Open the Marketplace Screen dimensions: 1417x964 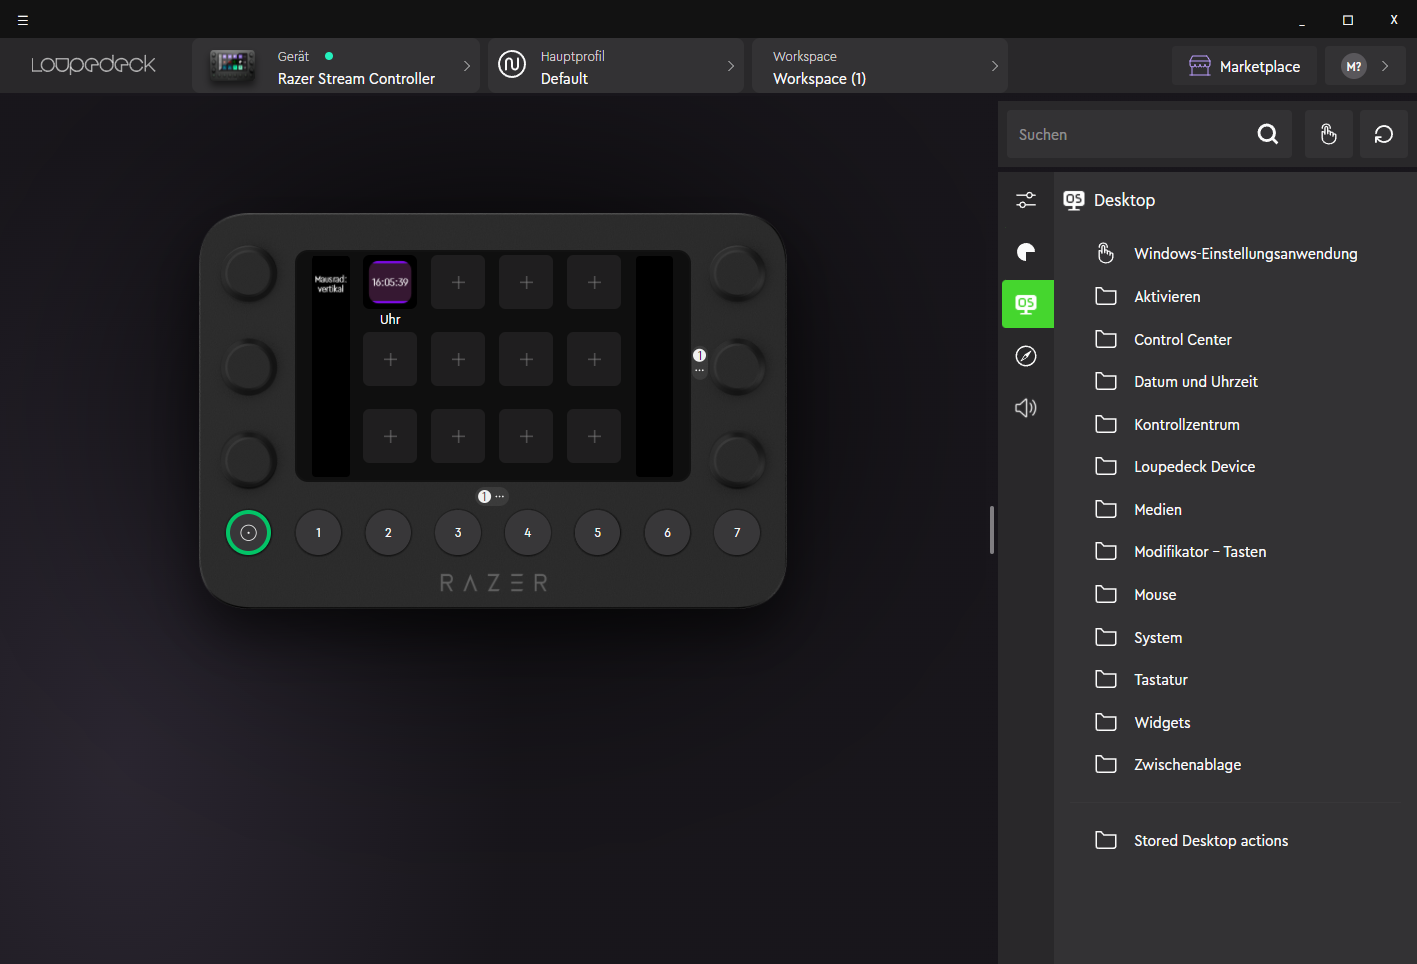point(1244,66)
